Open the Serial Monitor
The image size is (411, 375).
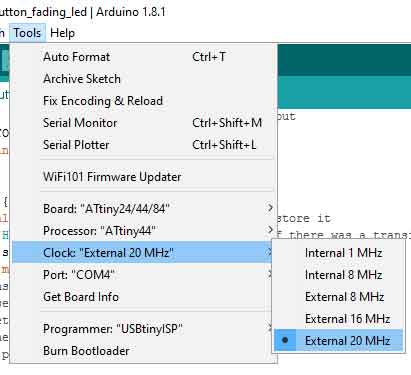[x=143, y=123]
